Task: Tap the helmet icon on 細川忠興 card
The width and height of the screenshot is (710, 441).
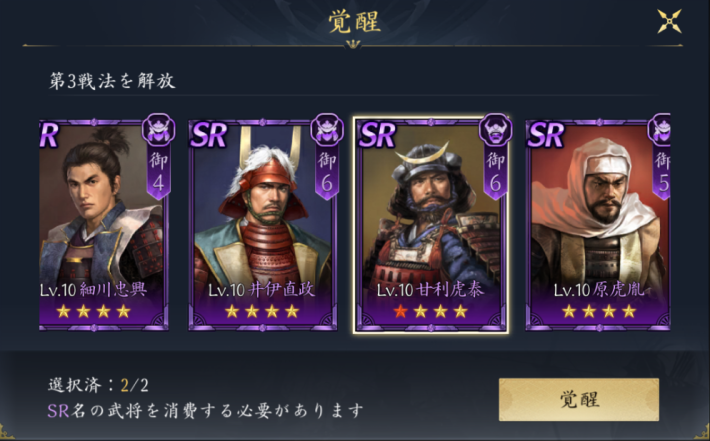Action: pos(158,130)
